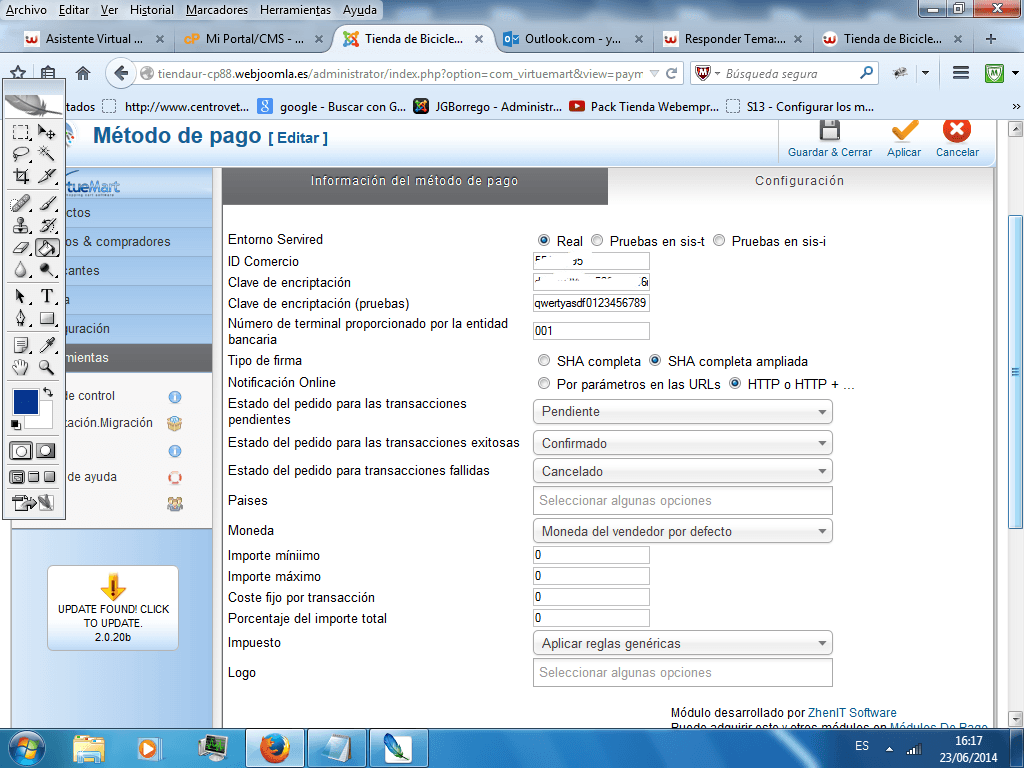This screenshot has width=1024, height=768.
Task: Select the Slice tool
Action: pos(46,176)
